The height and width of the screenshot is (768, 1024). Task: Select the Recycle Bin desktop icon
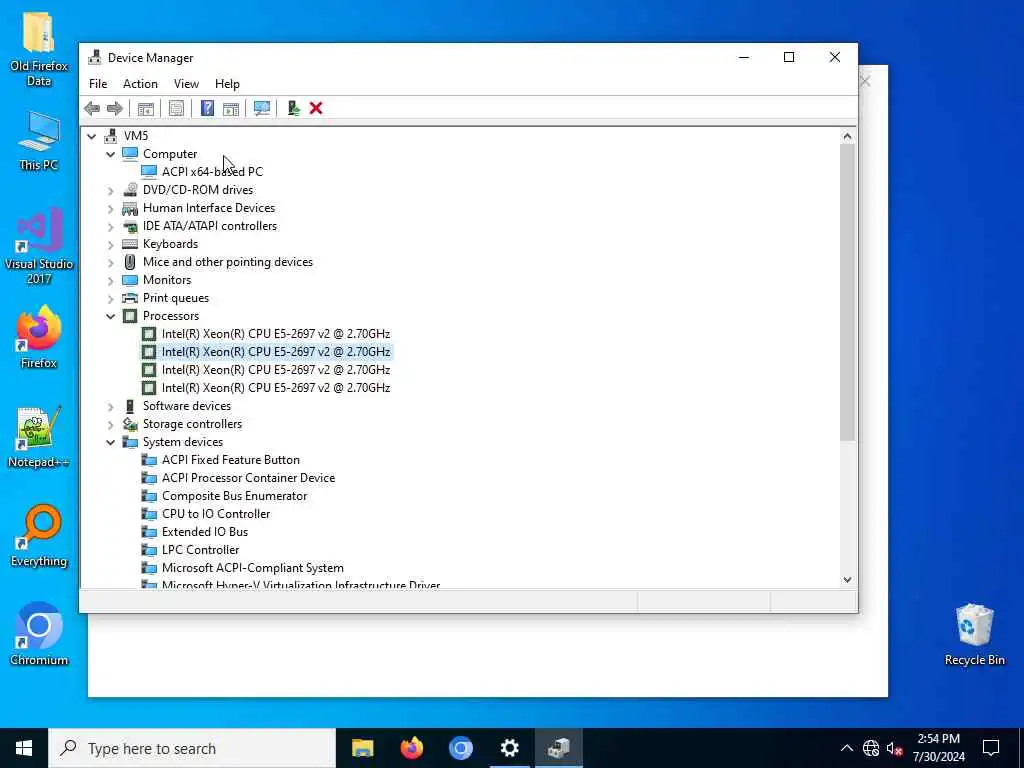pyautogui.click(x=974, y=635)
